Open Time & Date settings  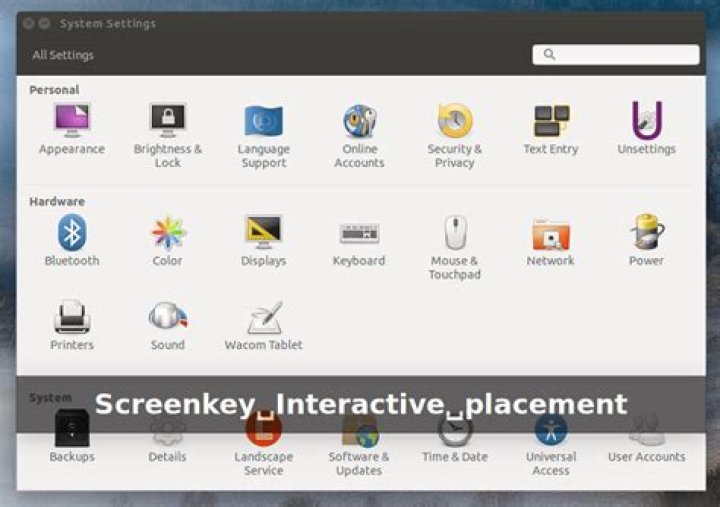[455, 439]
